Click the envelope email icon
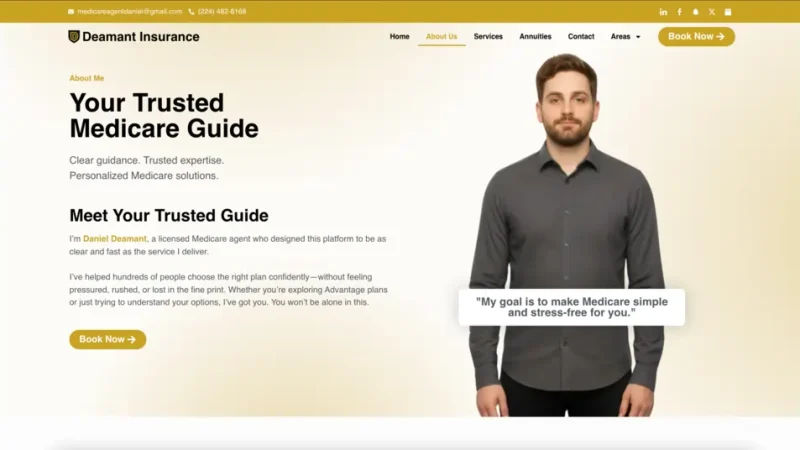Screen dimensions: 800x450 point(71,12)
